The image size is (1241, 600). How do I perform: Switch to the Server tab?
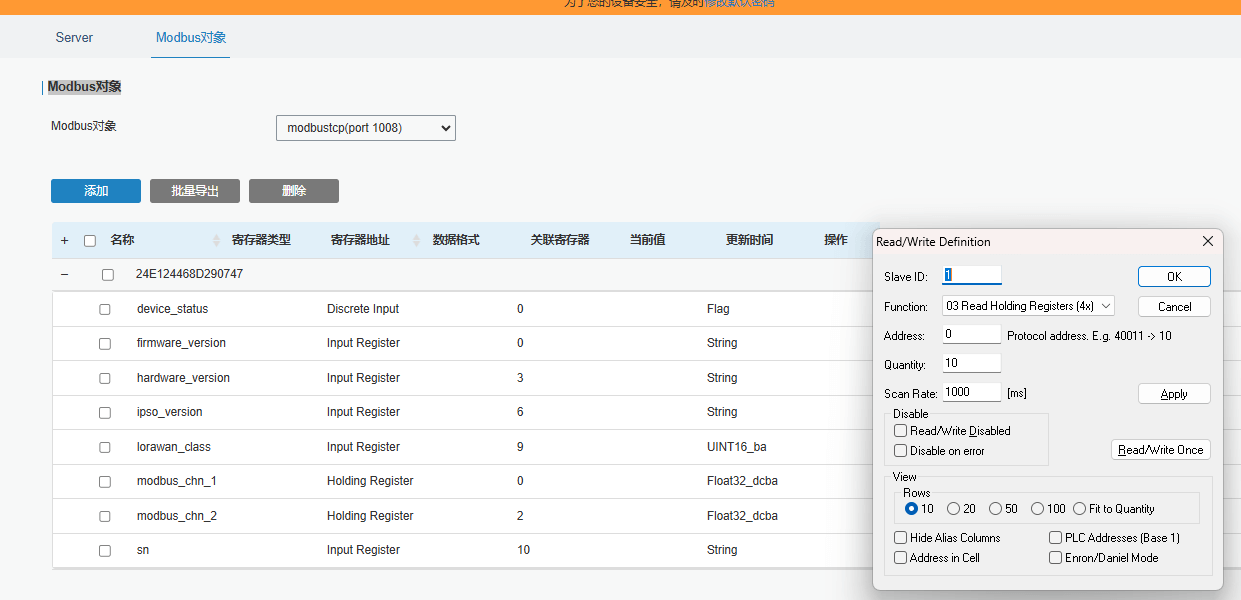point(74,38)
